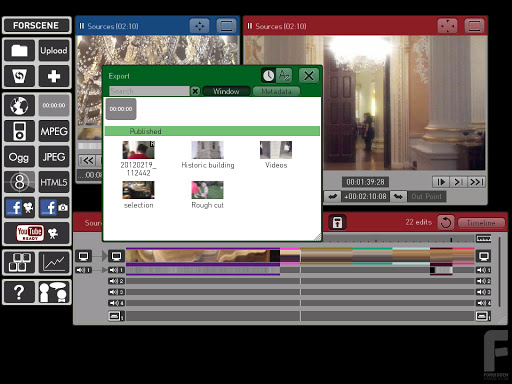Image resolution: width=512 pixels, height=384 pixels.
Task: Expand blue Sources viewer layout button
Action: [226, 26]
